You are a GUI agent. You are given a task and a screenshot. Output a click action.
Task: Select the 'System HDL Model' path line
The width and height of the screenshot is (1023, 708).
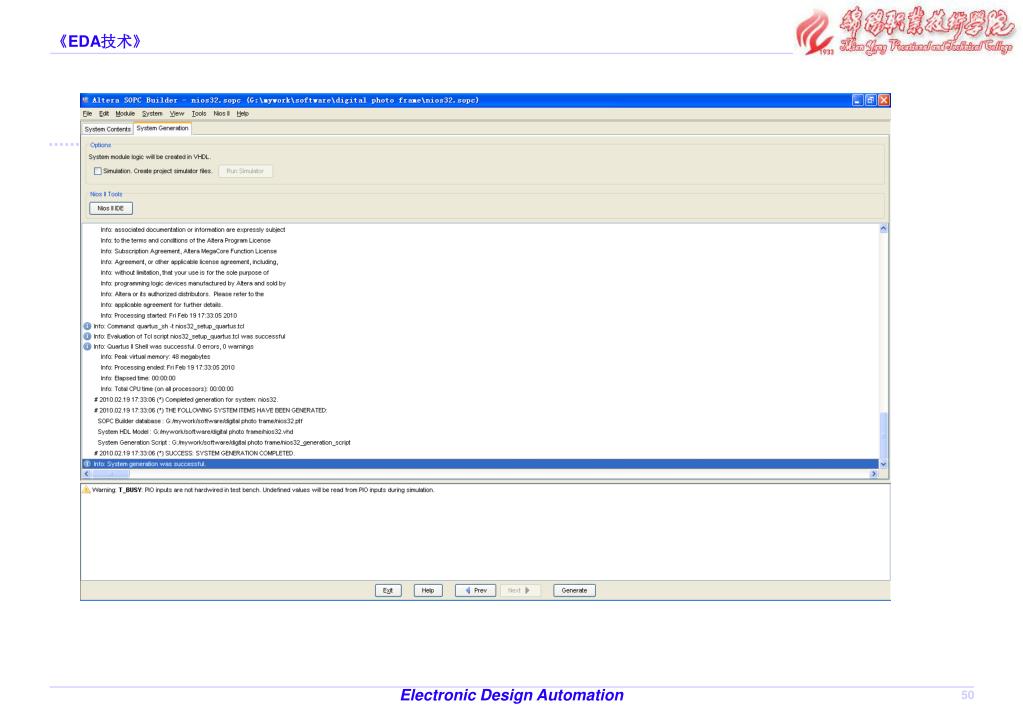pos(195,431)
